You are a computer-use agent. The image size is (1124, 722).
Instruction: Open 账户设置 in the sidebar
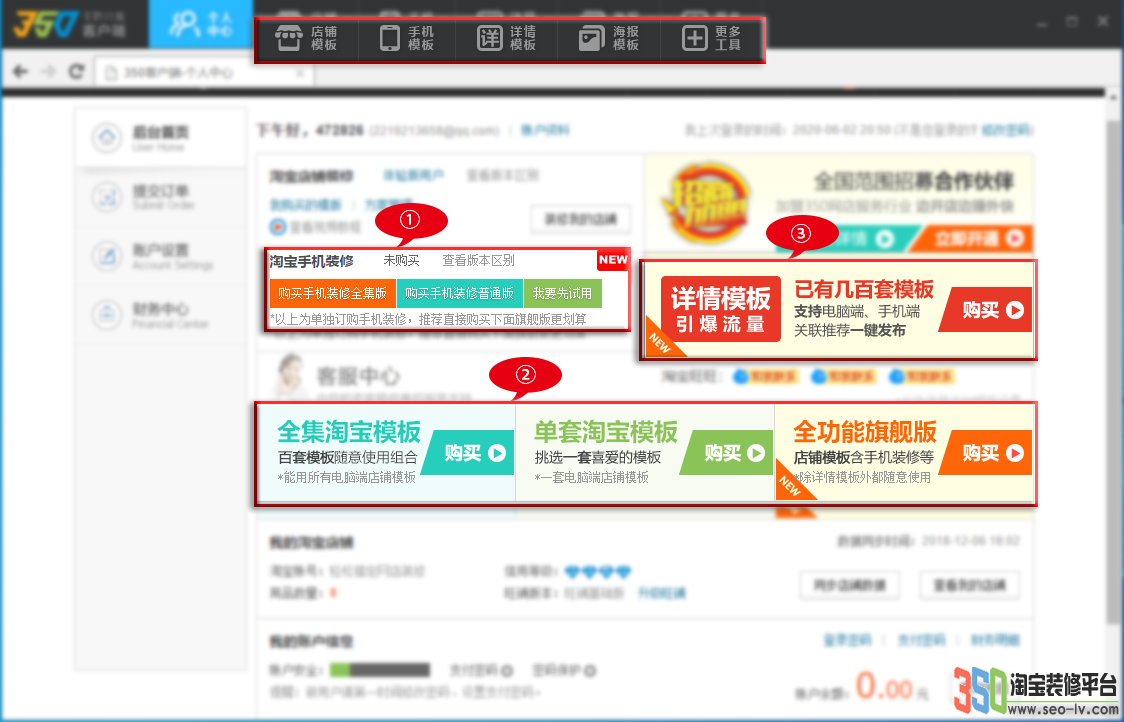point(161,255)
